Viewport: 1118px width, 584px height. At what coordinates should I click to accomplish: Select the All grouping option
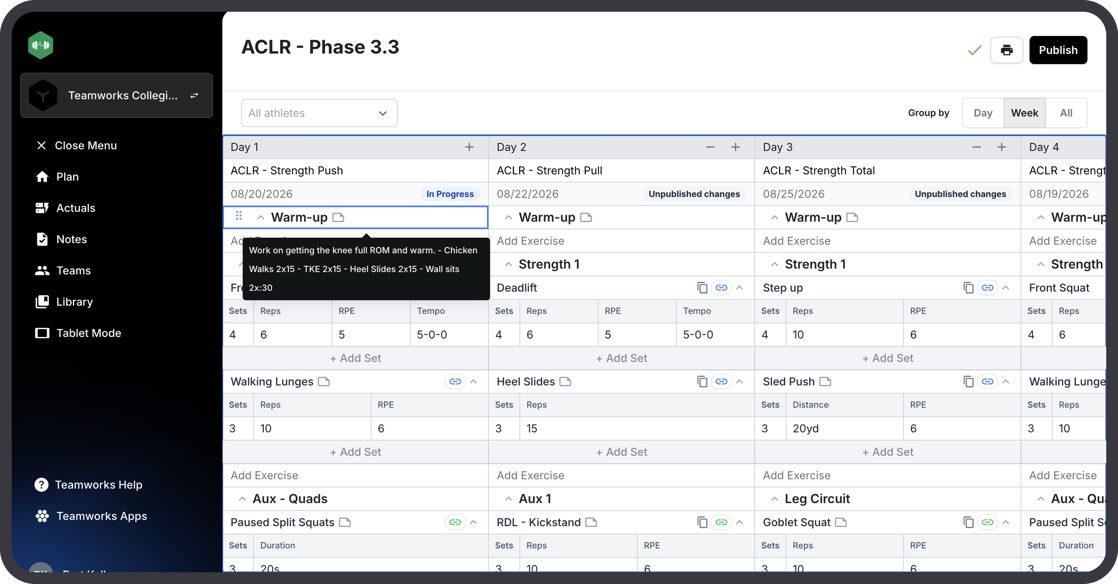(1066, 113)
